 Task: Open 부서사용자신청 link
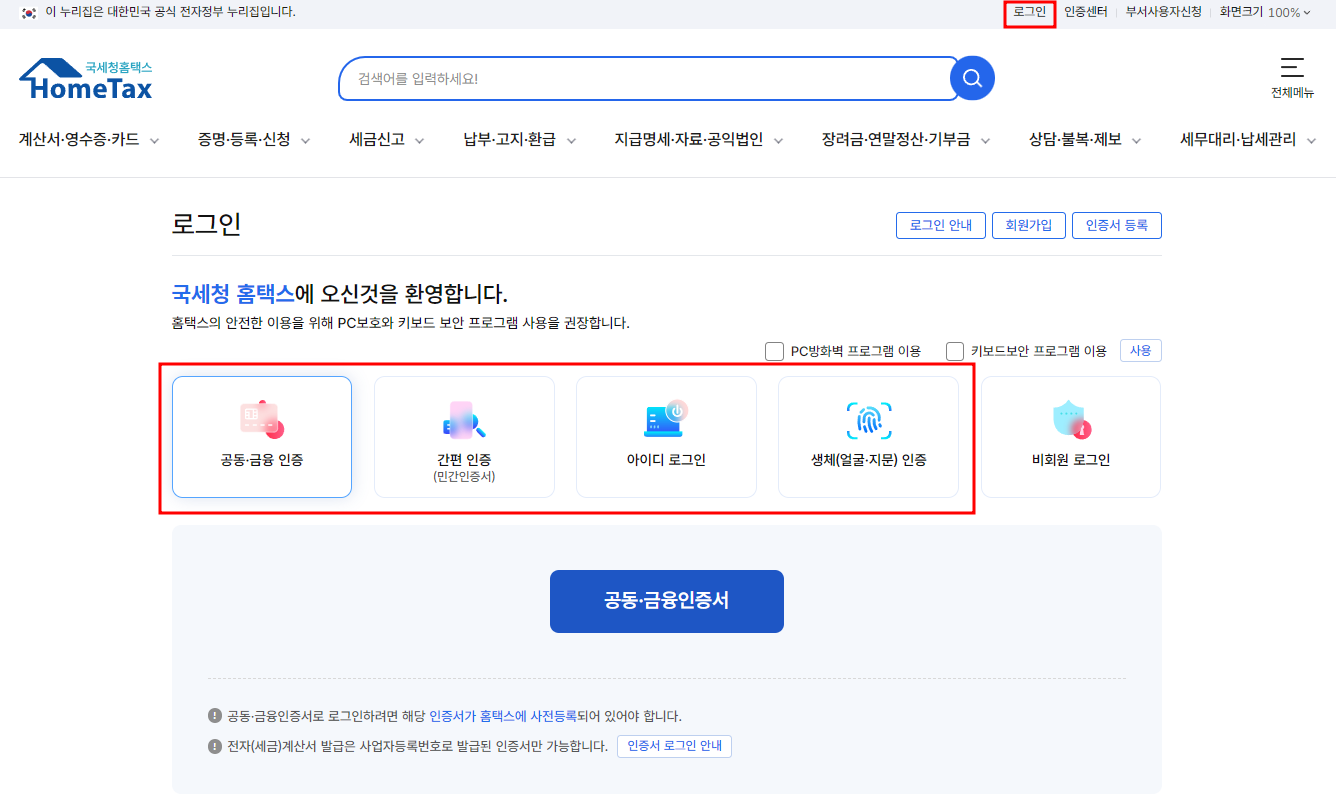(1164, 12)
